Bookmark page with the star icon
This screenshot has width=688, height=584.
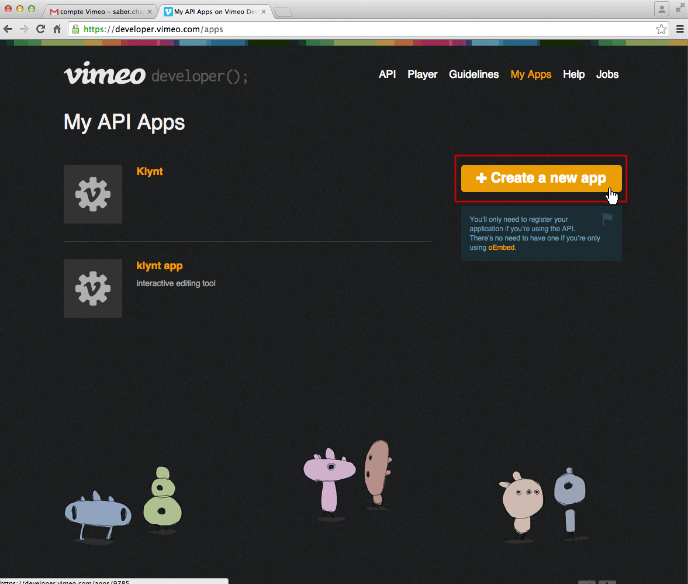coord(661,29)
